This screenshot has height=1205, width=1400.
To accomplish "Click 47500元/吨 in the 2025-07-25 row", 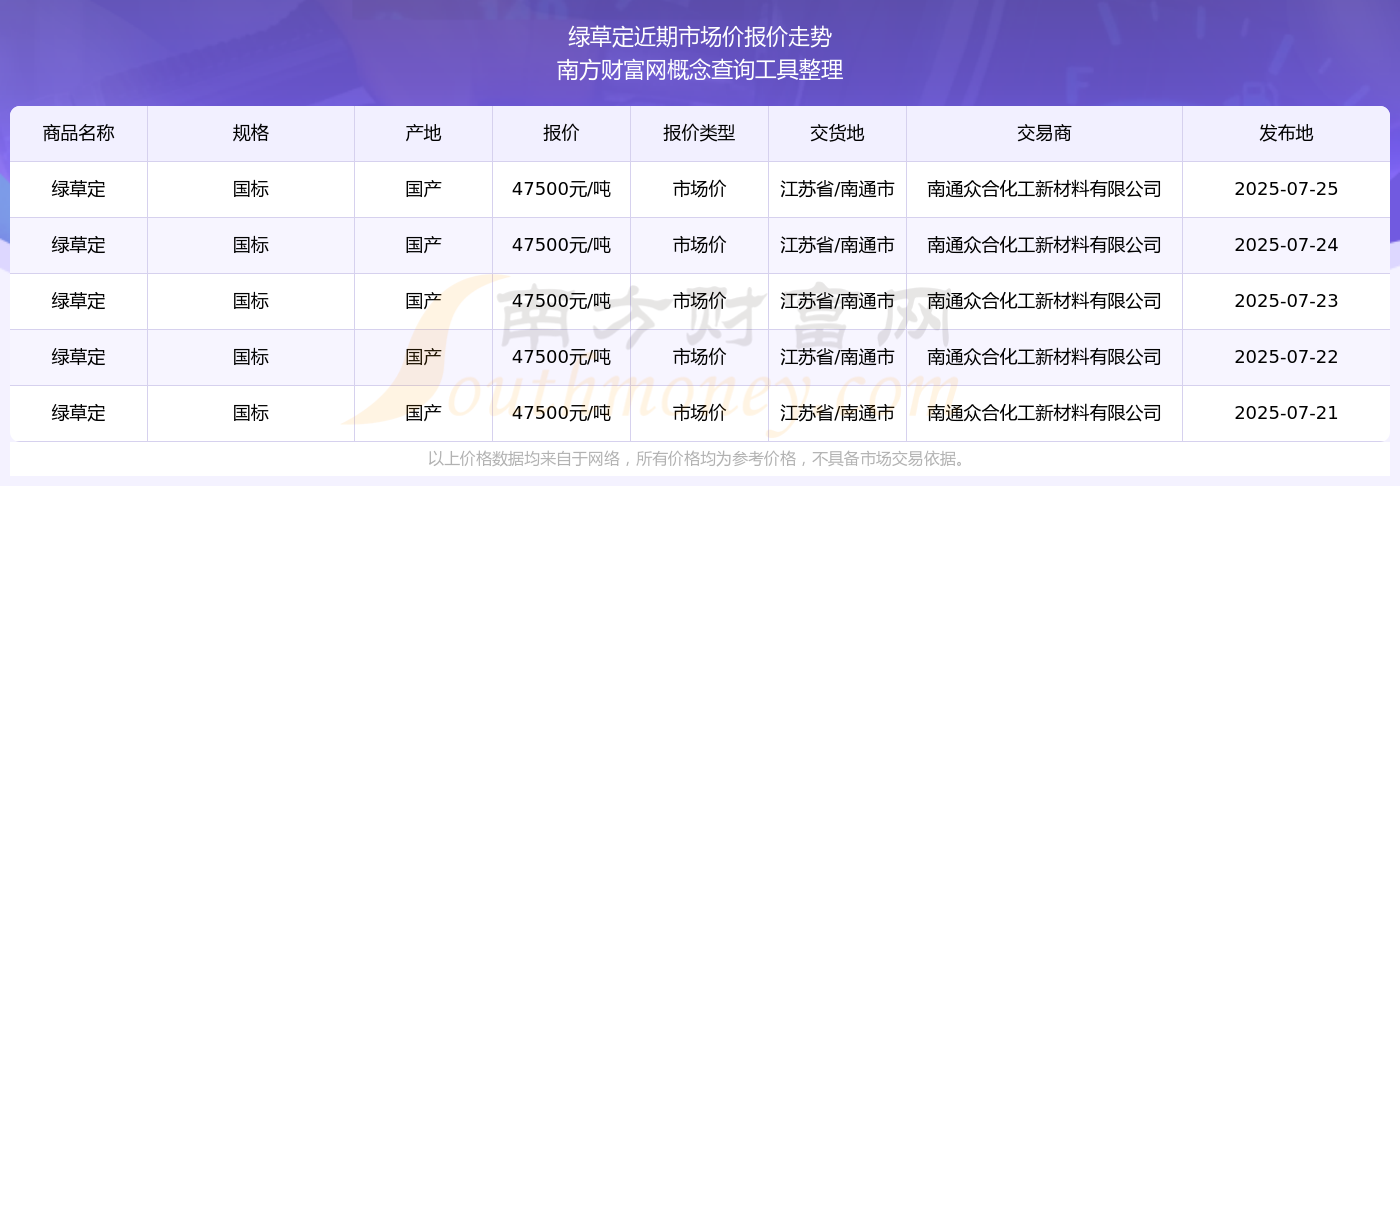I will click(561, 189).
